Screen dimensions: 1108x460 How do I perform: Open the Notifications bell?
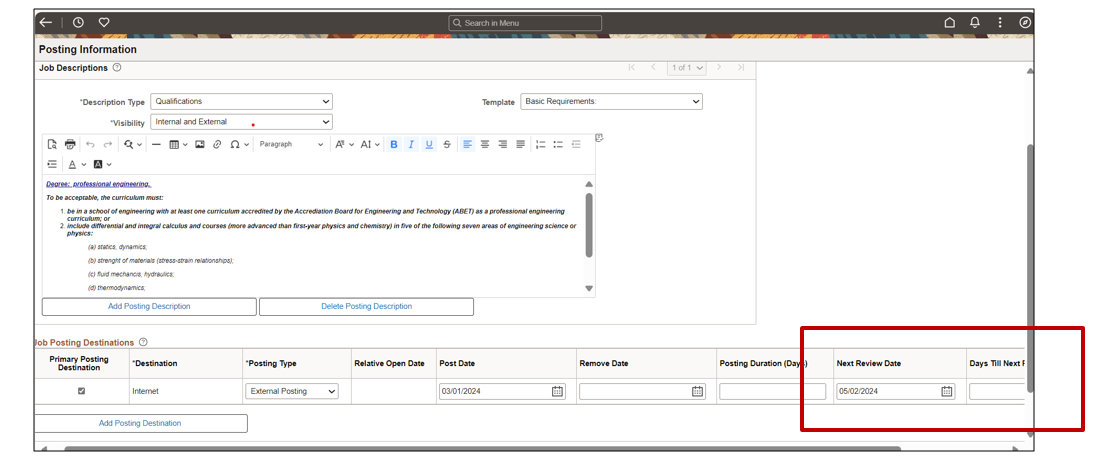pyautogui.click(x=975, y=23)
